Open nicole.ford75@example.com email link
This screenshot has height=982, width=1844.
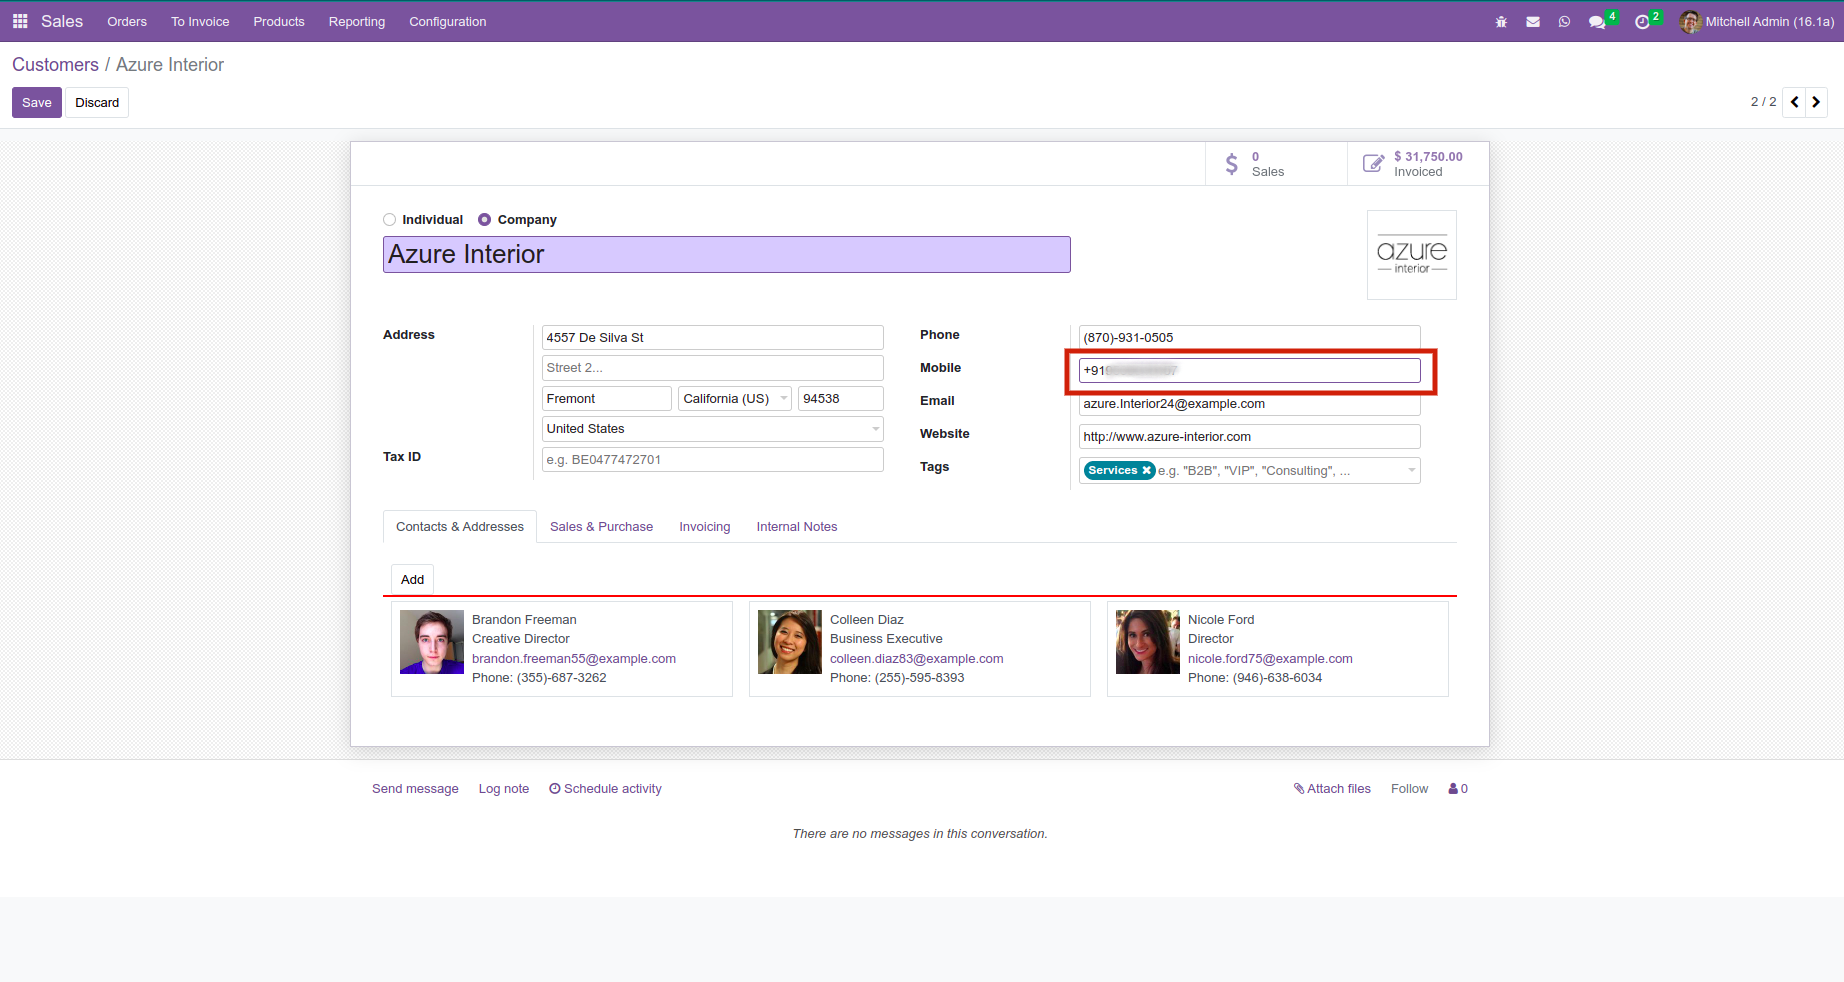[1270, 659]
